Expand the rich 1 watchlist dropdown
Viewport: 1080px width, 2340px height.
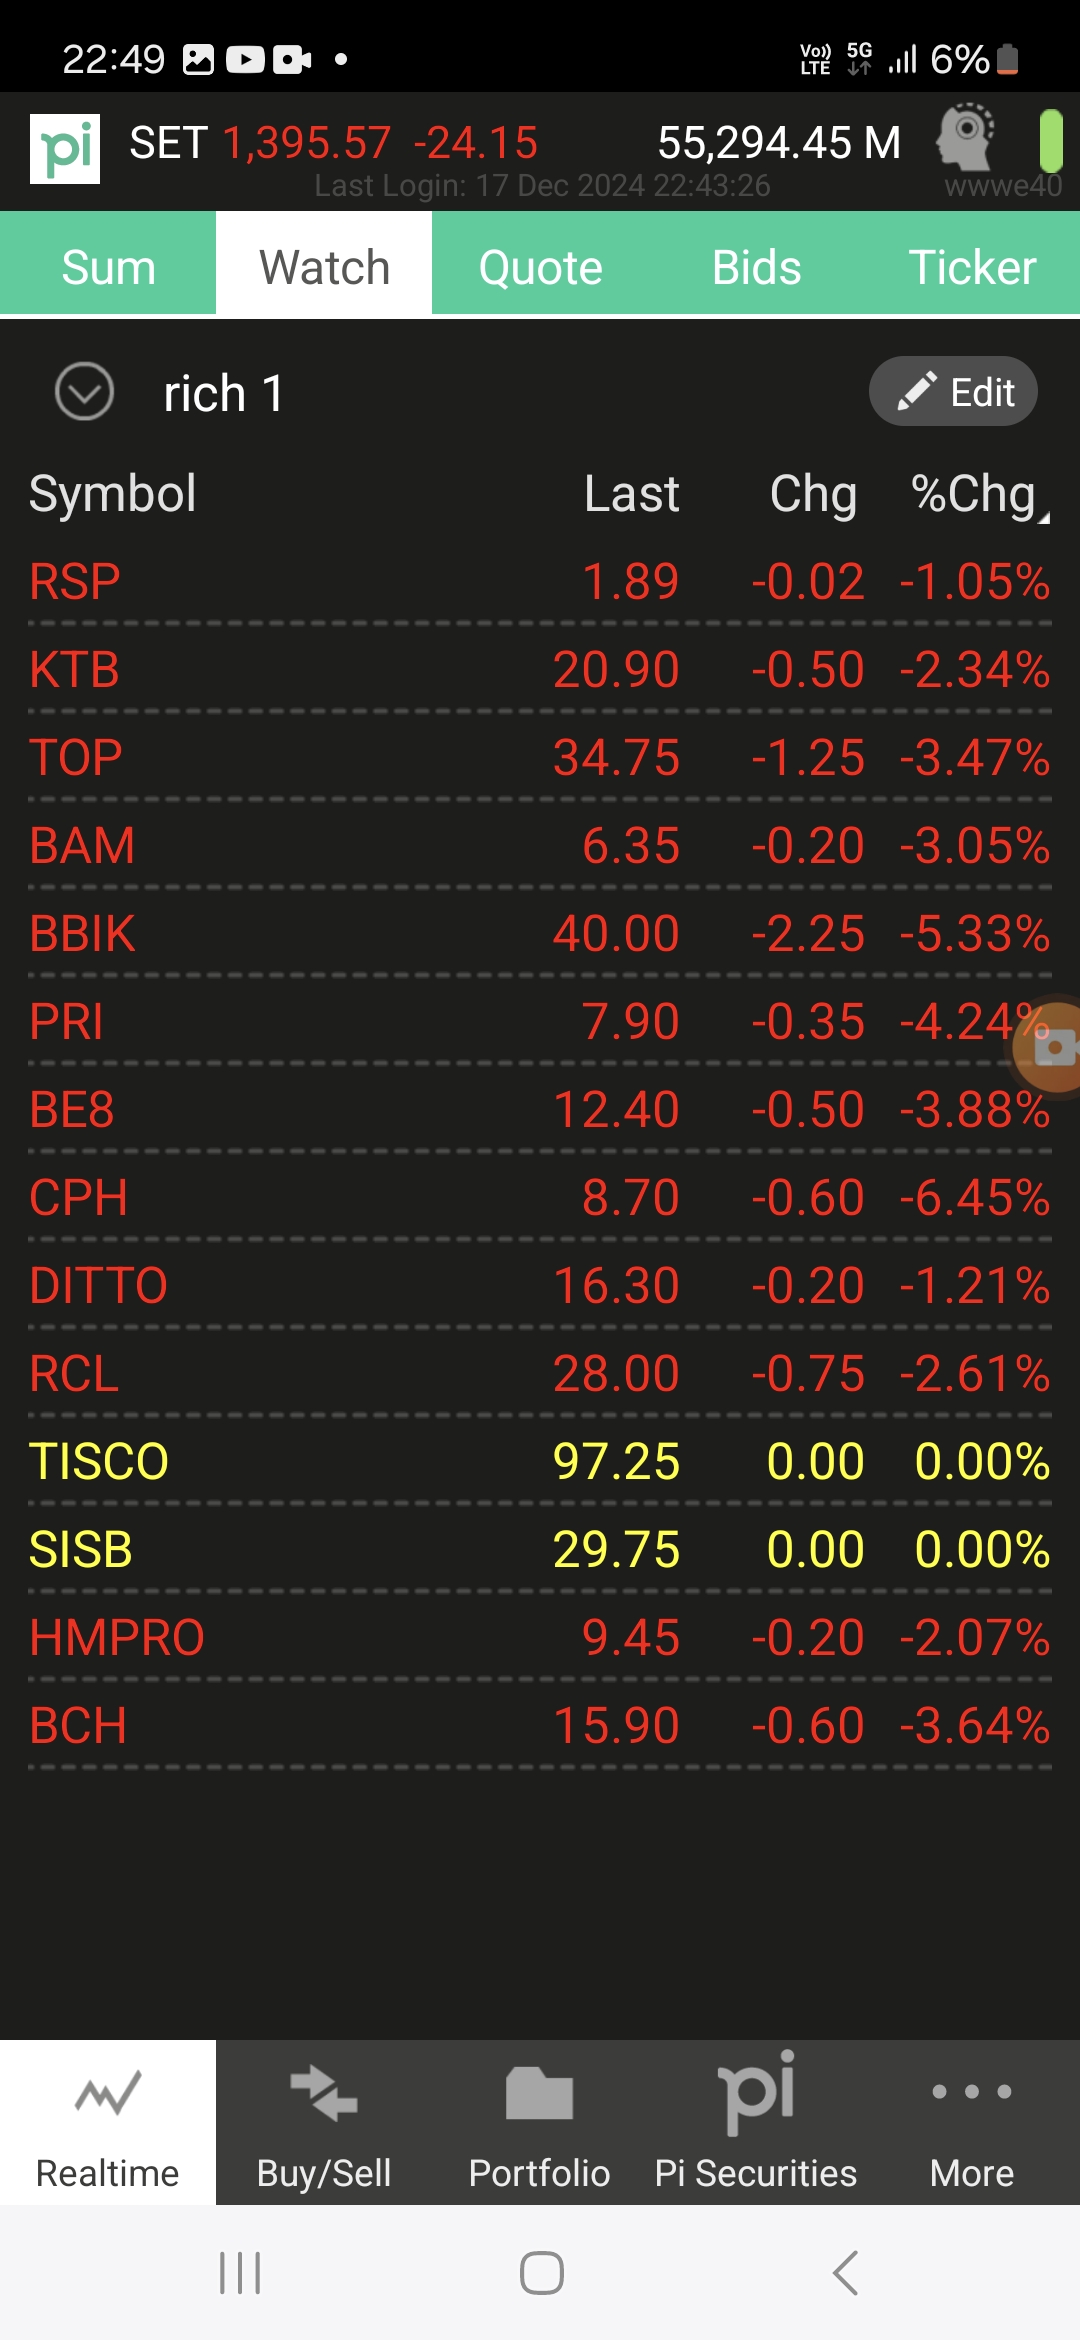click(84, 391)
